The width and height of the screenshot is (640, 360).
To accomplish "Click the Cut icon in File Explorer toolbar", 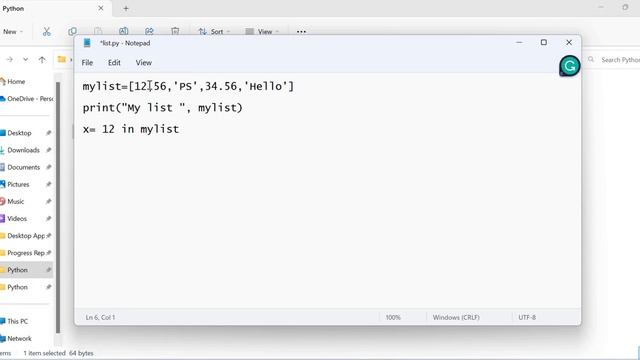I will click(x=47, y=31).
